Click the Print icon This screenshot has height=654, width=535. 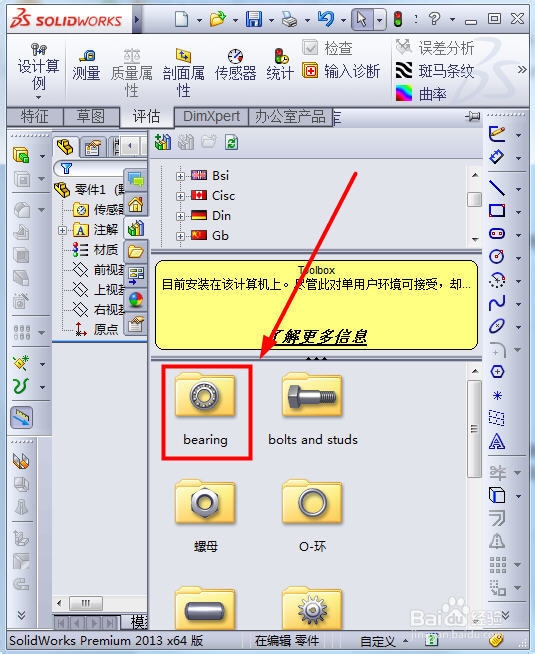(x=289, y=19)
